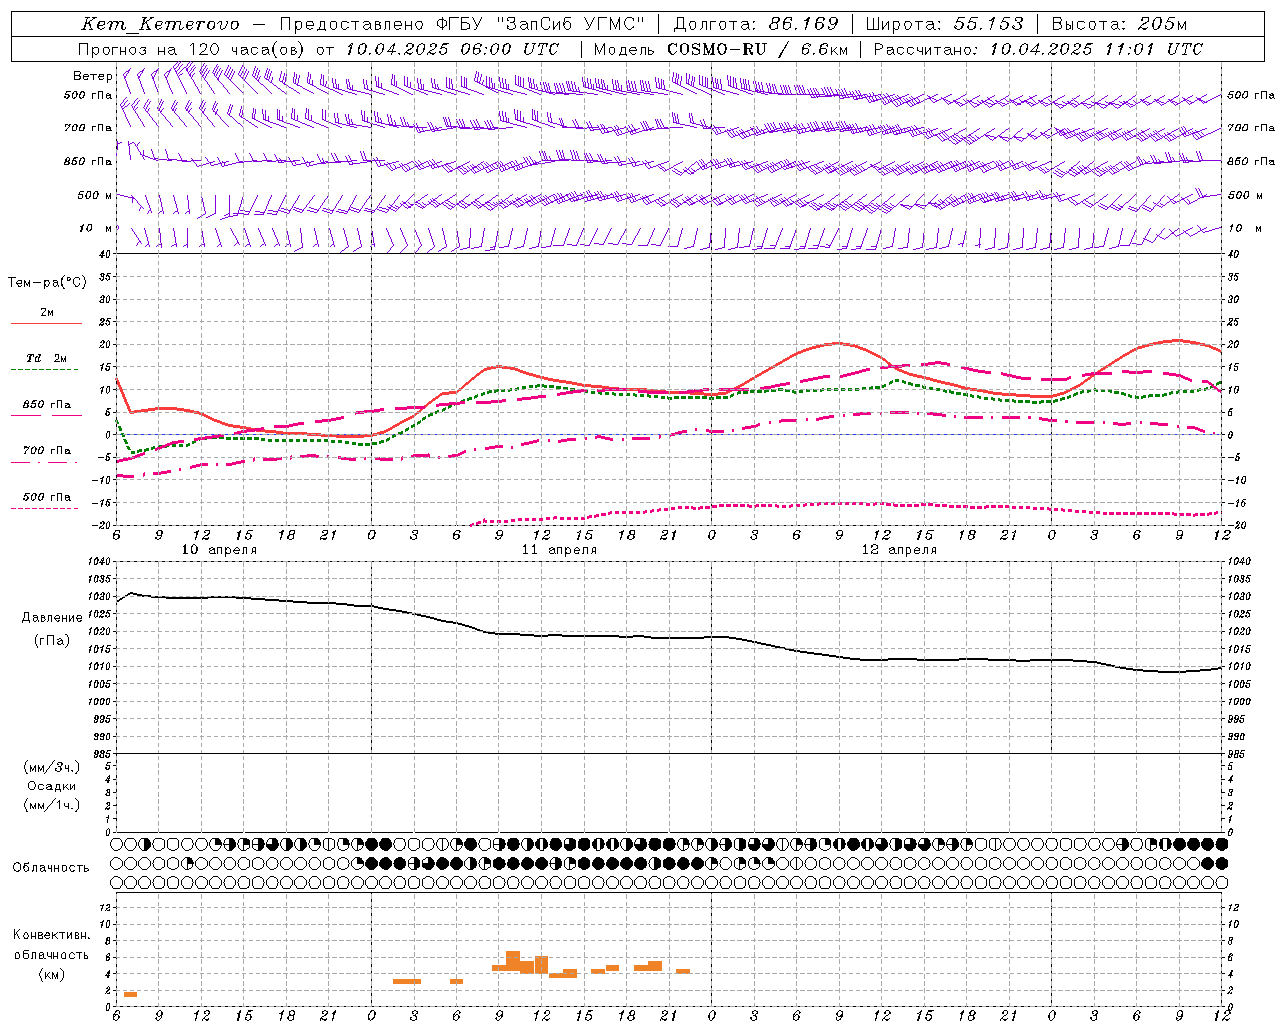The height and width of the screenshot is (1024, 1280).
Task: Click the '12 апреля' date label
Action: coord(899,550)
